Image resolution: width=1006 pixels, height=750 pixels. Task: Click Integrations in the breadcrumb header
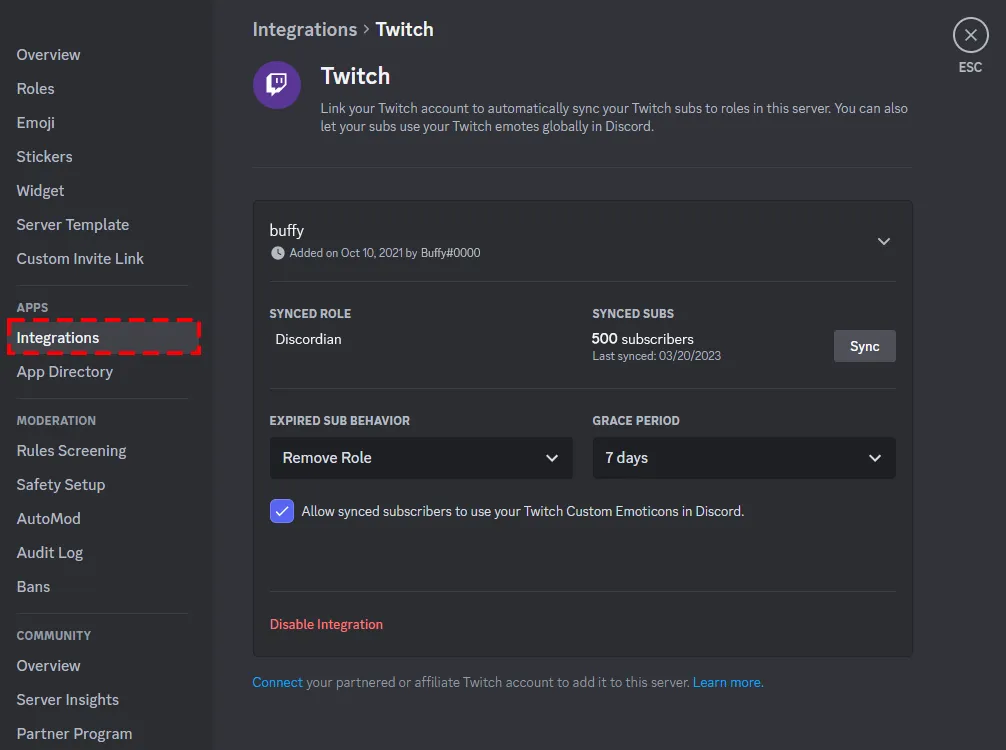coord(305,29)
